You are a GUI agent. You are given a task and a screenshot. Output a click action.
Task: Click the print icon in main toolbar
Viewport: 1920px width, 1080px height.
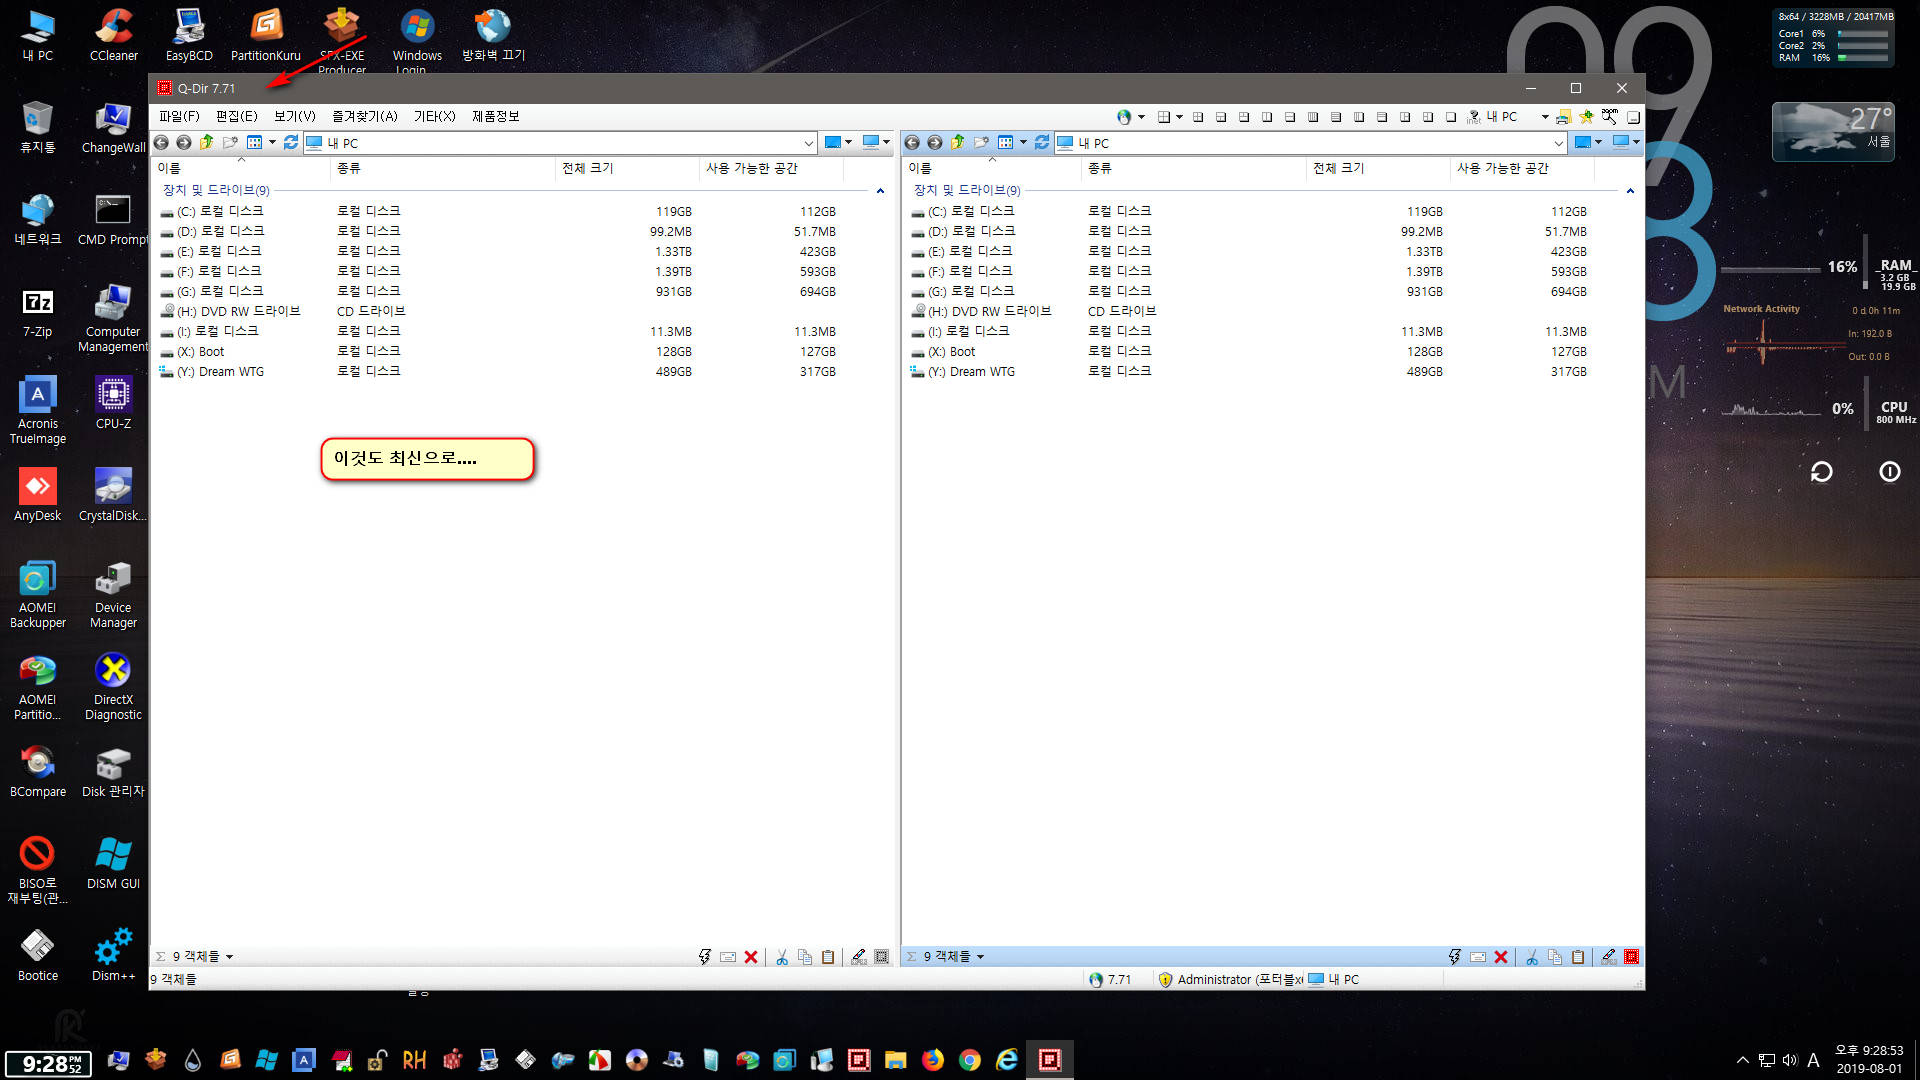1563,117
